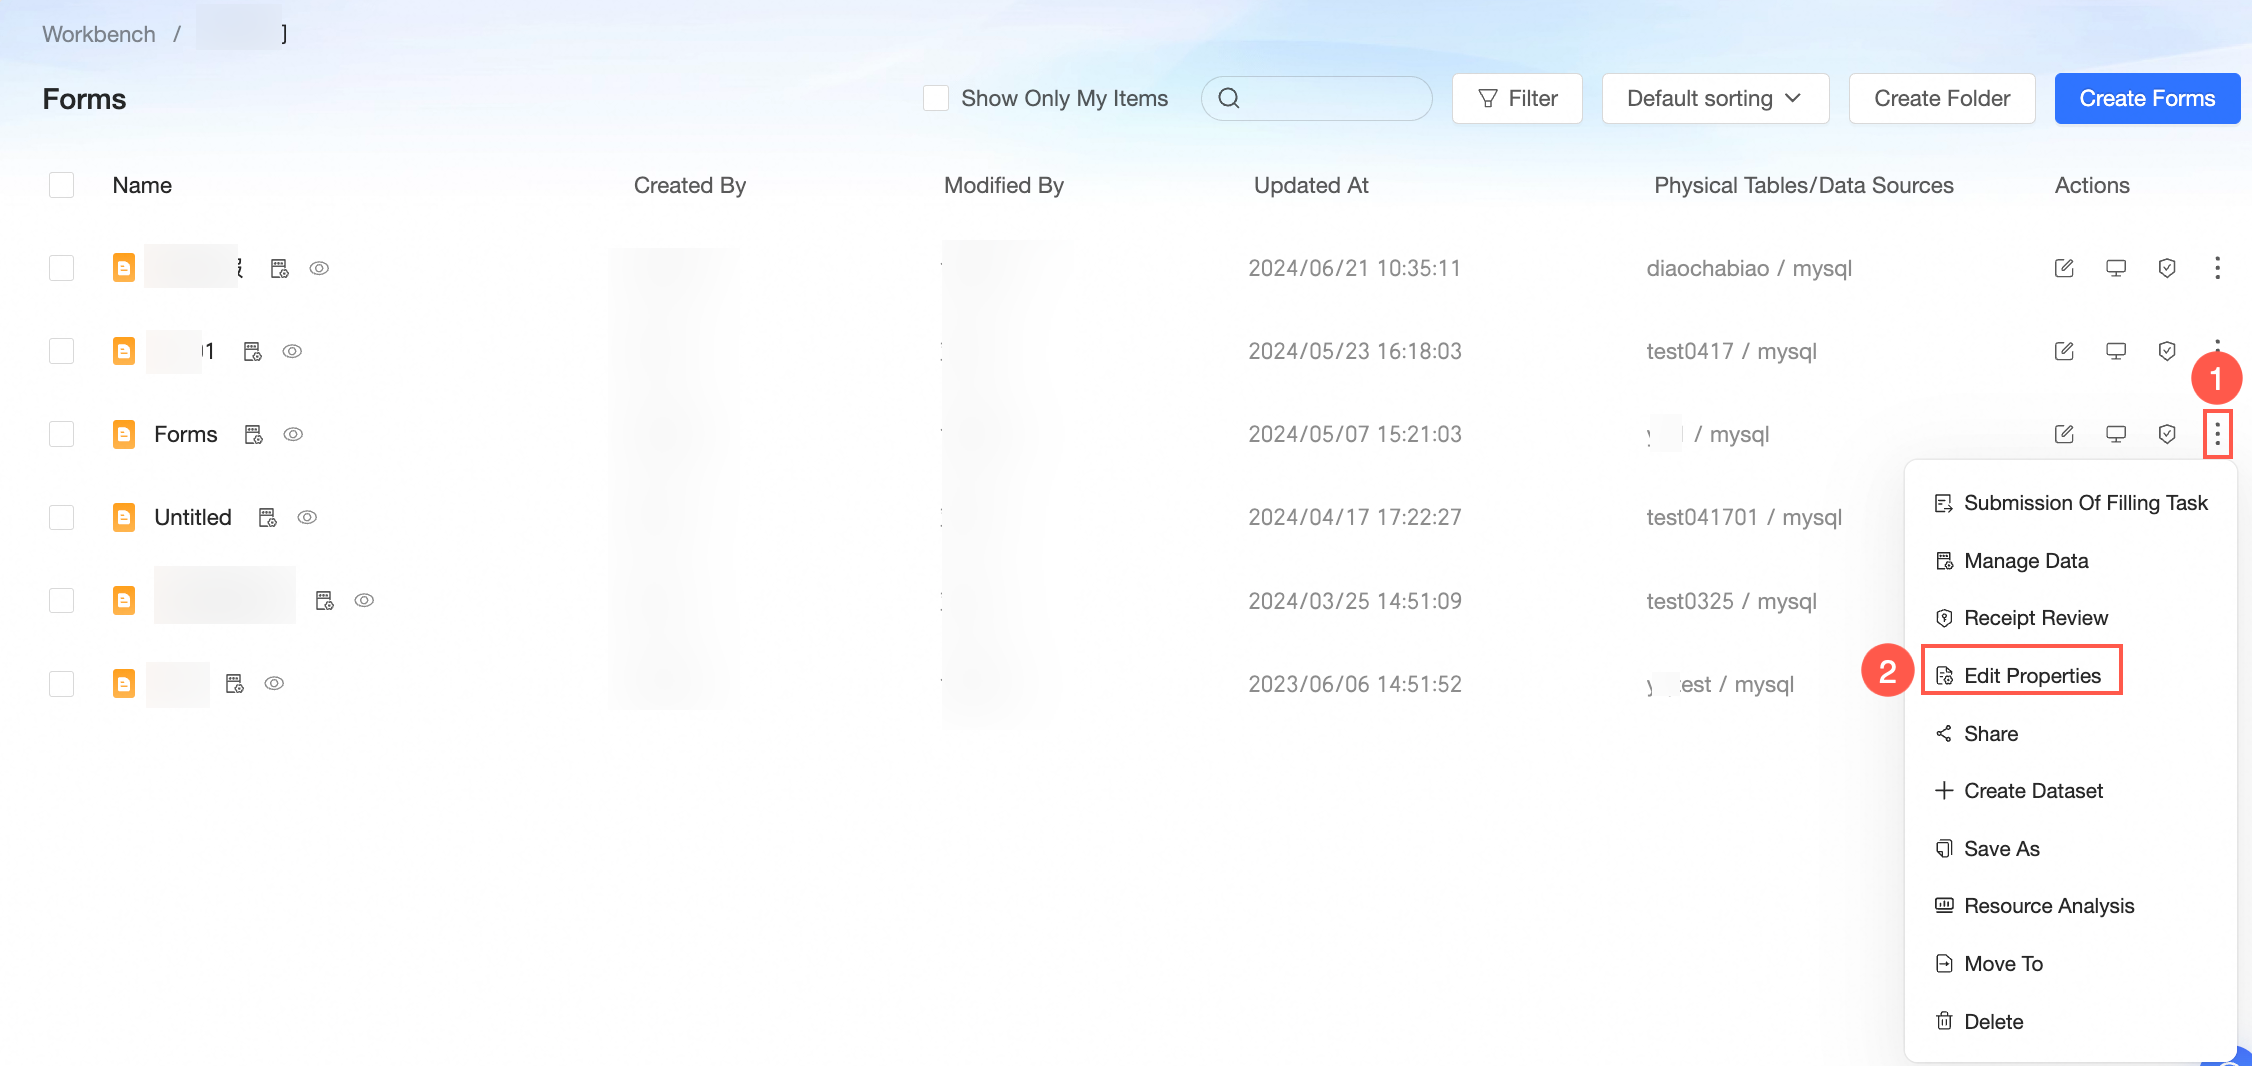Click the eye icon in the test0417 row

click(292, 351)
